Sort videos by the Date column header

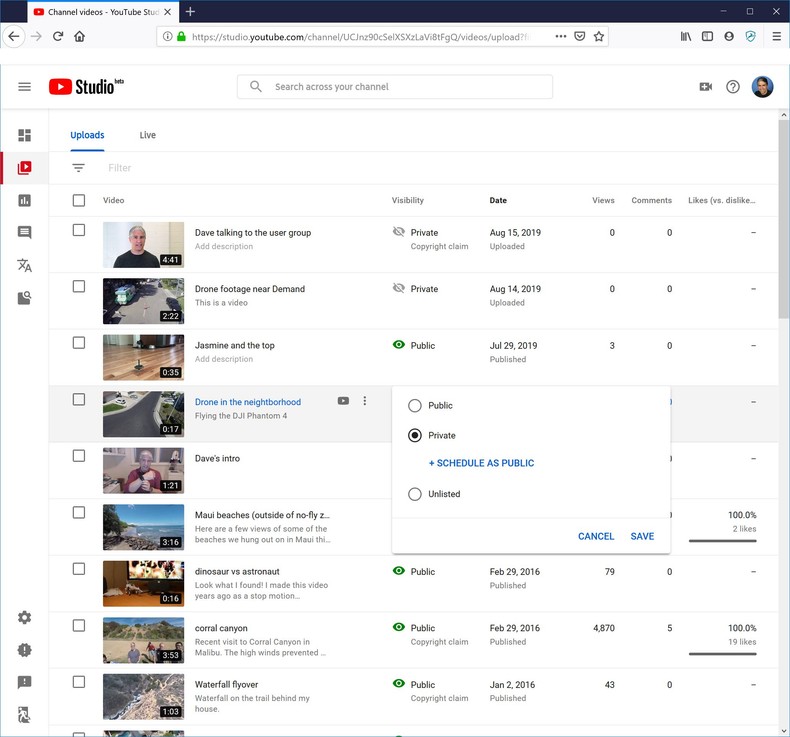click(x=498, y=200)
